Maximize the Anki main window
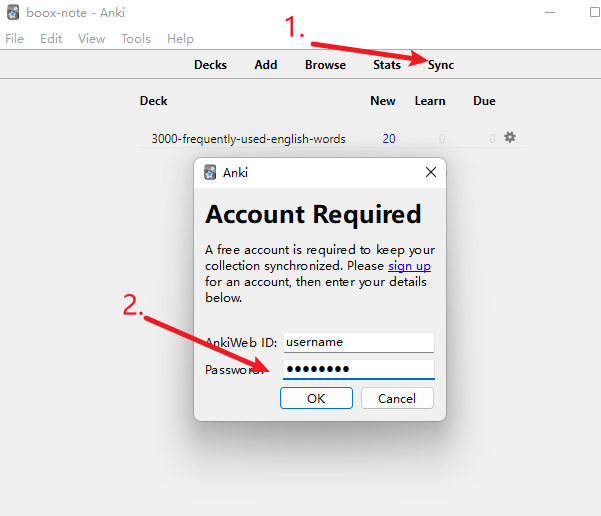 pyautogui.click(x=594, y=12)
